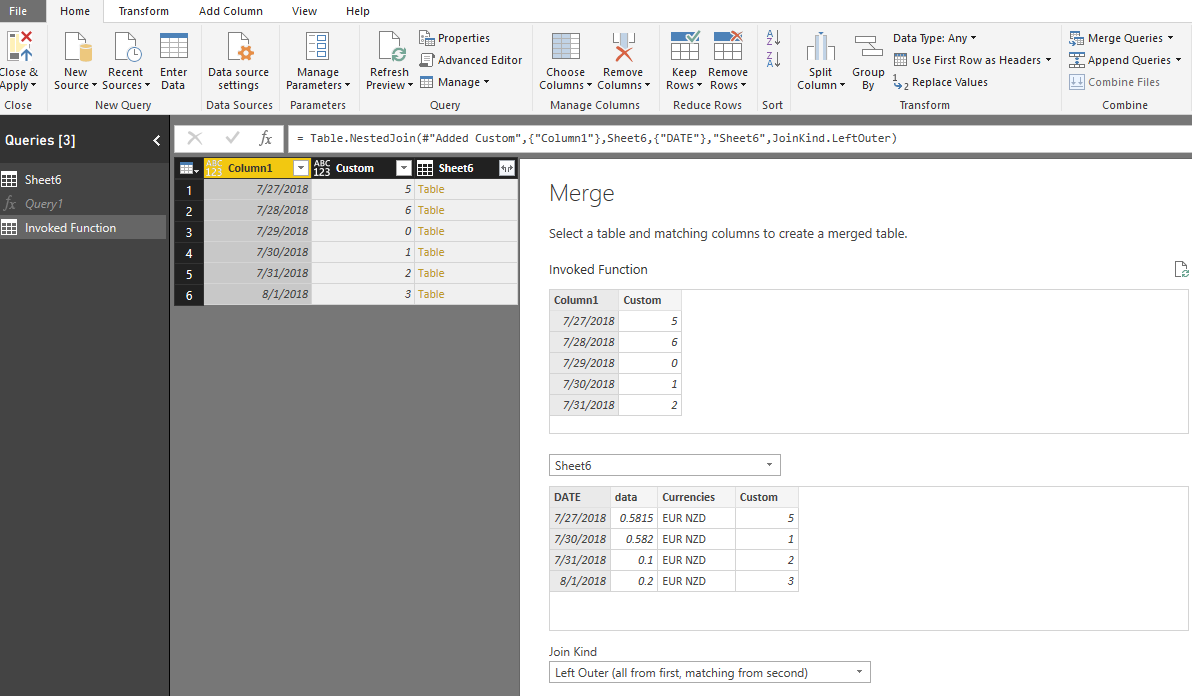
Task: Click the Keep Rows icon
Action: pyautogui.click(x=684, y=46)
